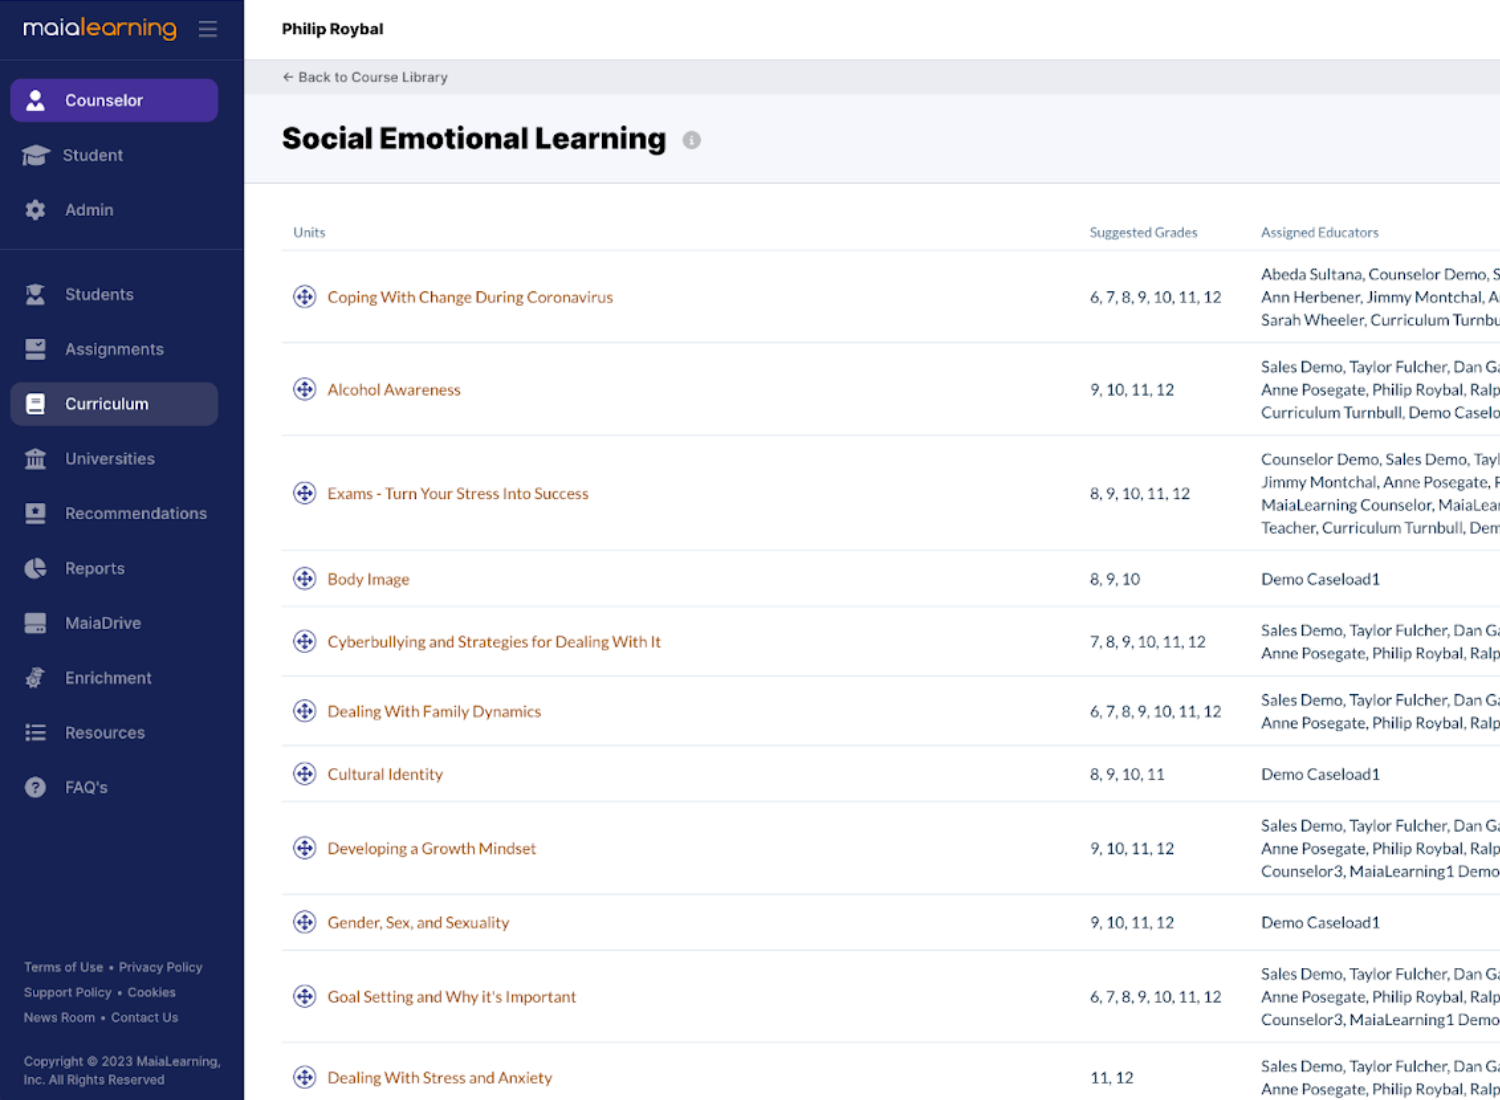Click the Reports pie chart icon
Screen dimensions: 1500x1100
[35, 568]
